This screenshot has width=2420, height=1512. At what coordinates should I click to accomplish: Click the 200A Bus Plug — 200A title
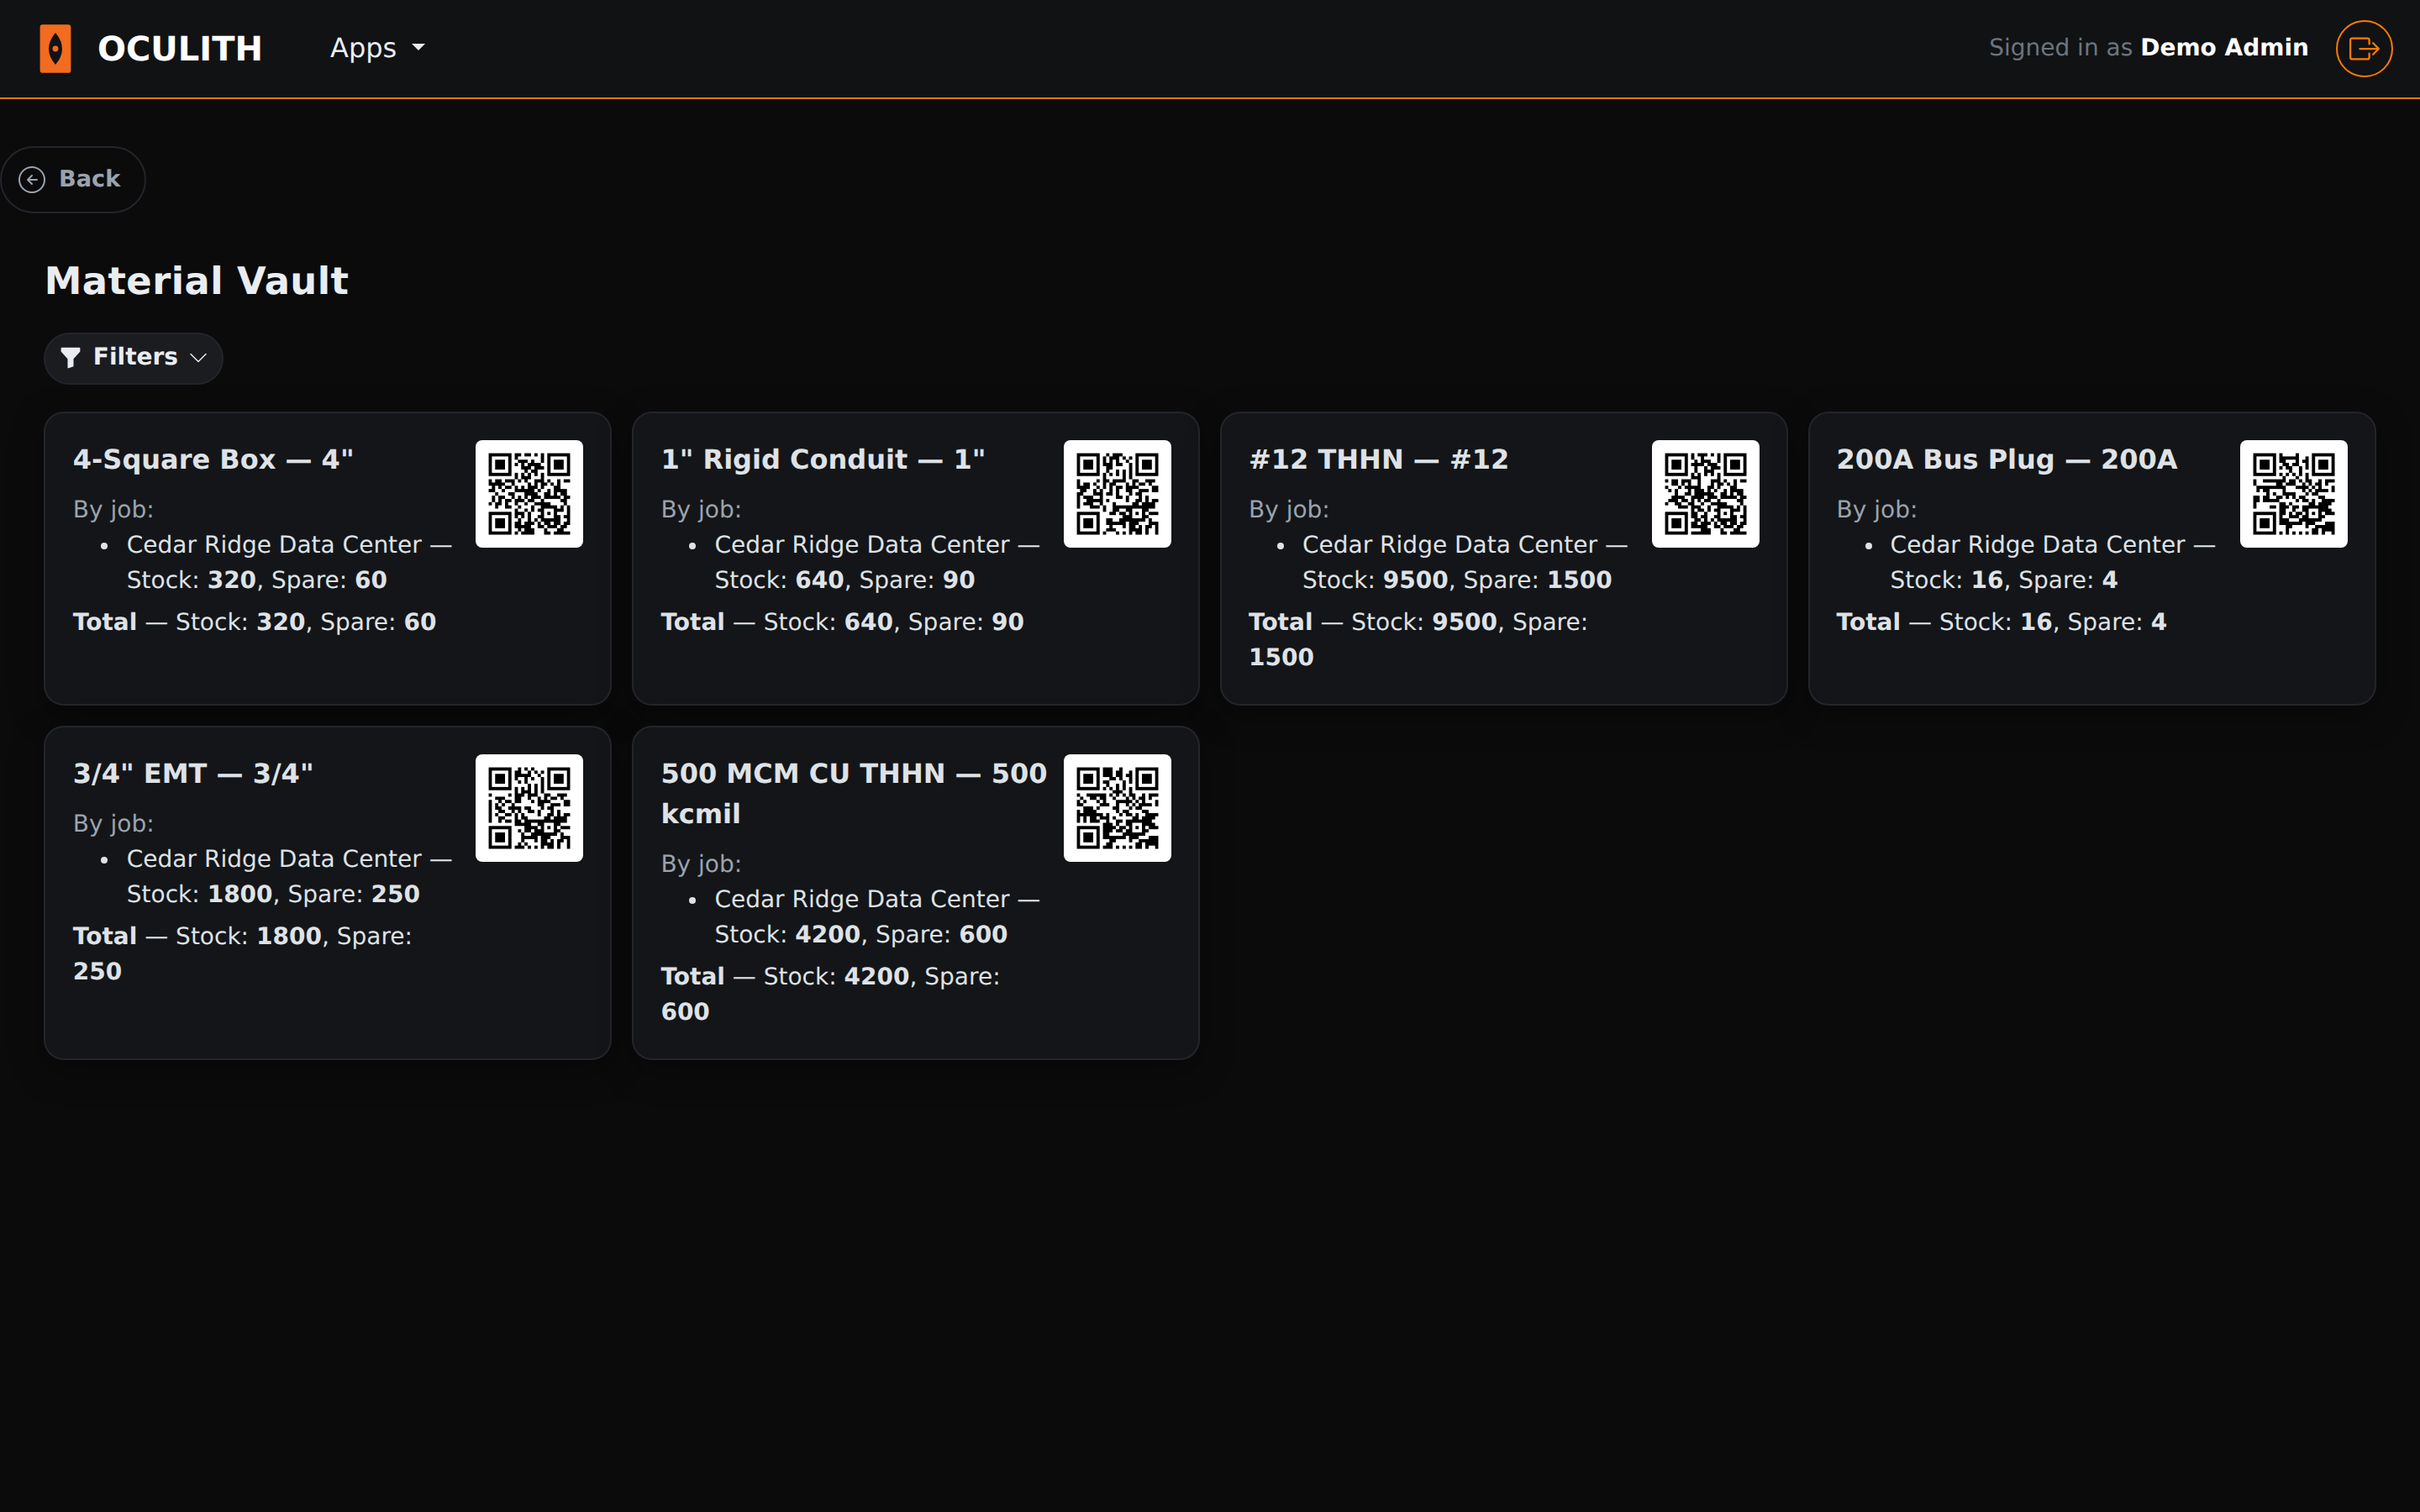click(2006, 459)
